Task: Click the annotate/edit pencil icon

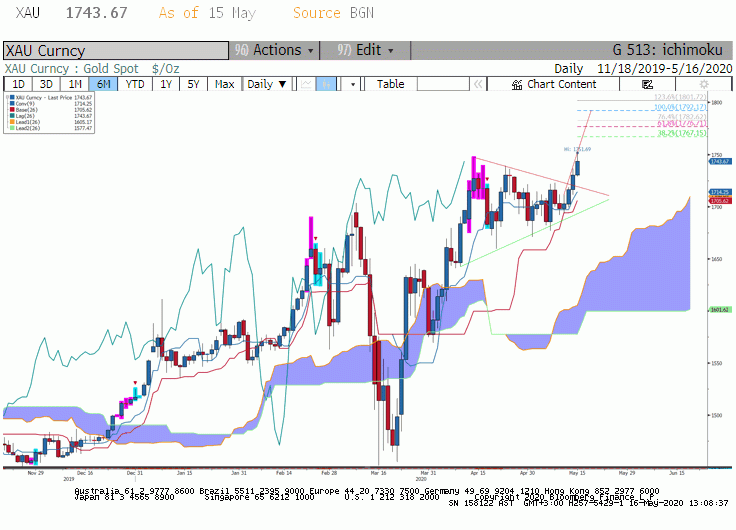Action: tap(647, 84)
